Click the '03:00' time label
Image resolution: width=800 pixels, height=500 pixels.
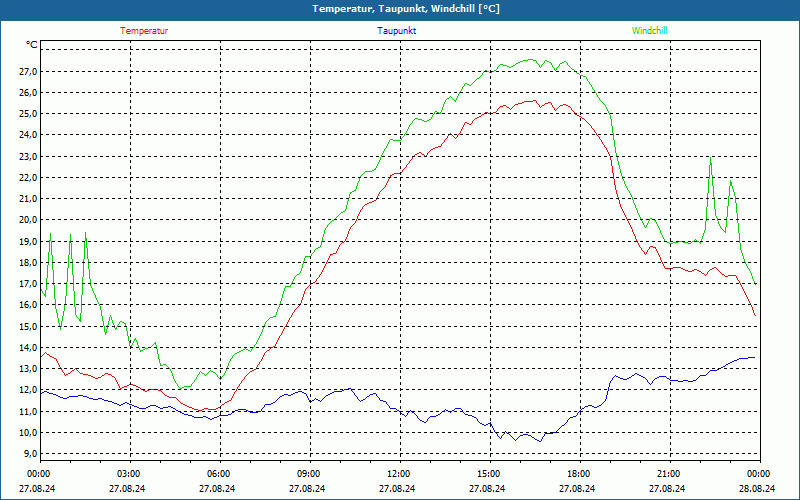(x=127, y=474)
